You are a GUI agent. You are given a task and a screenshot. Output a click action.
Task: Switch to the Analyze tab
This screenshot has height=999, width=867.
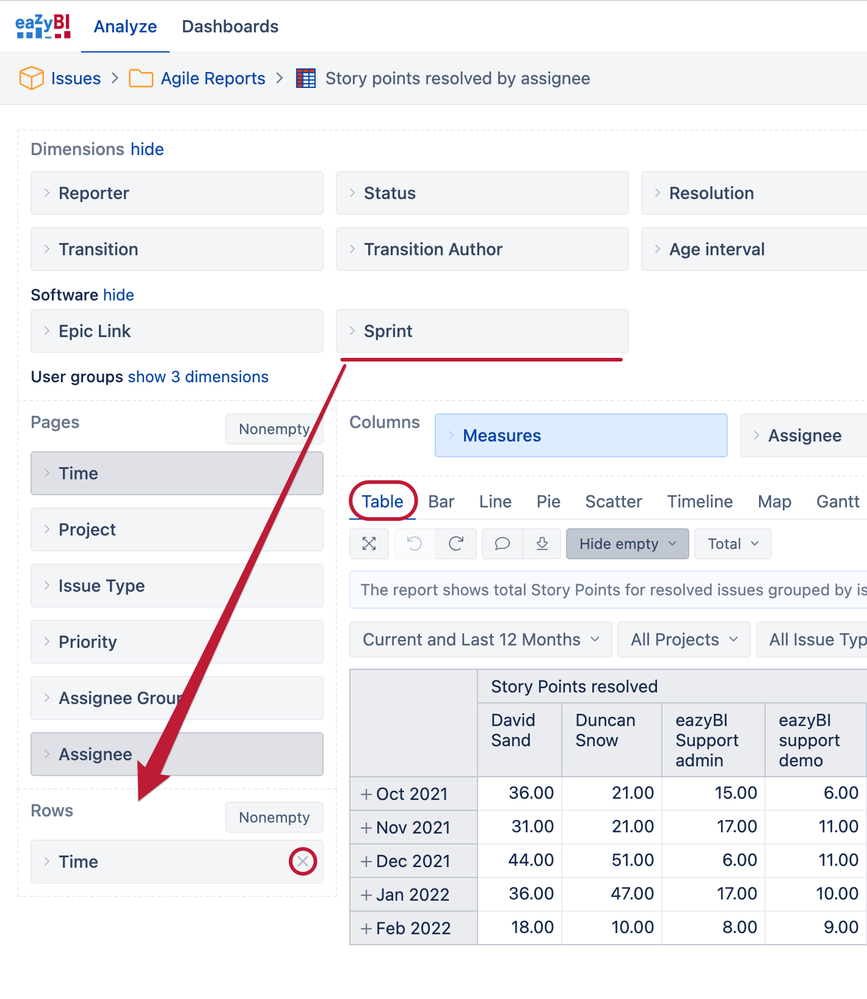tap(125, 27)
